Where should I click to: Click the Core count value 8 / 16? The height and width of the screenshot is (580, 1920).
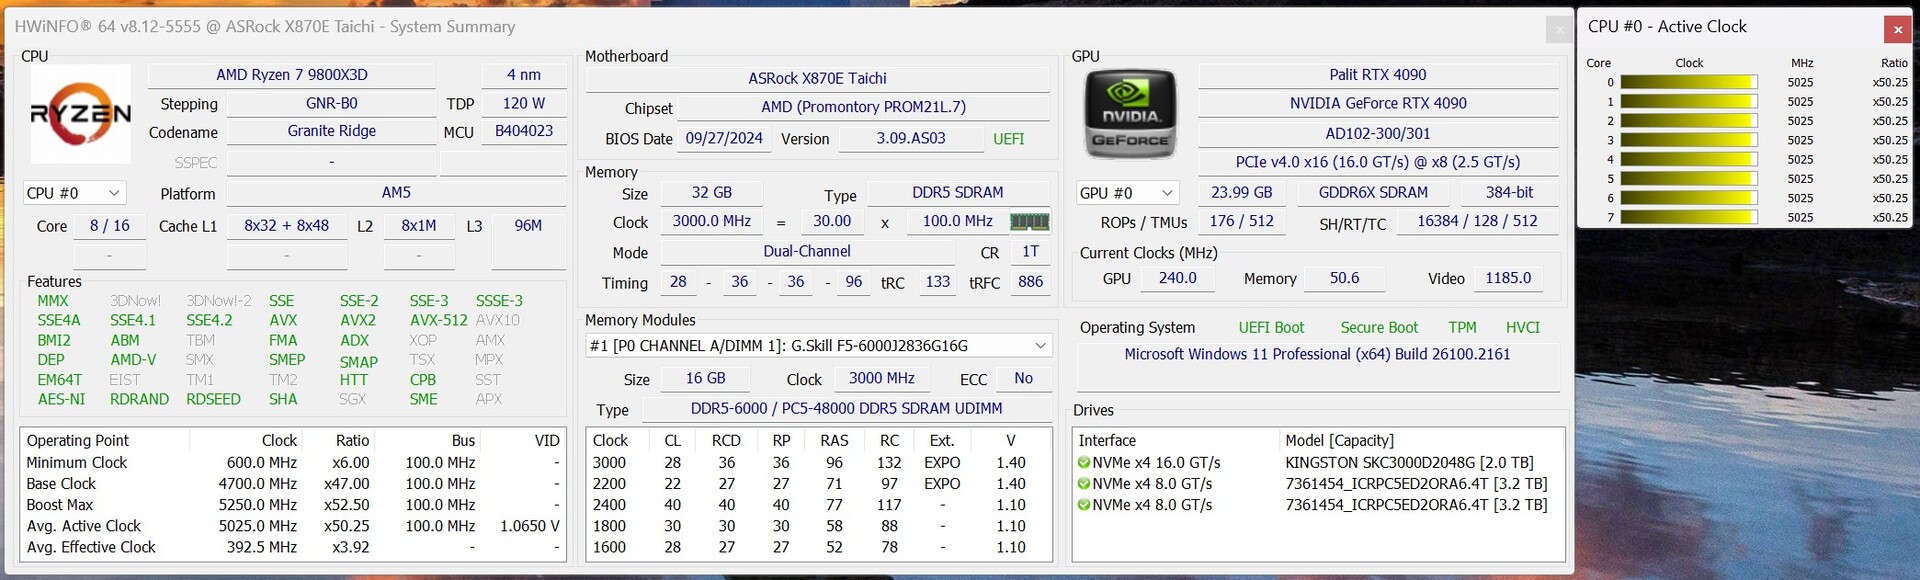point(110,226)
